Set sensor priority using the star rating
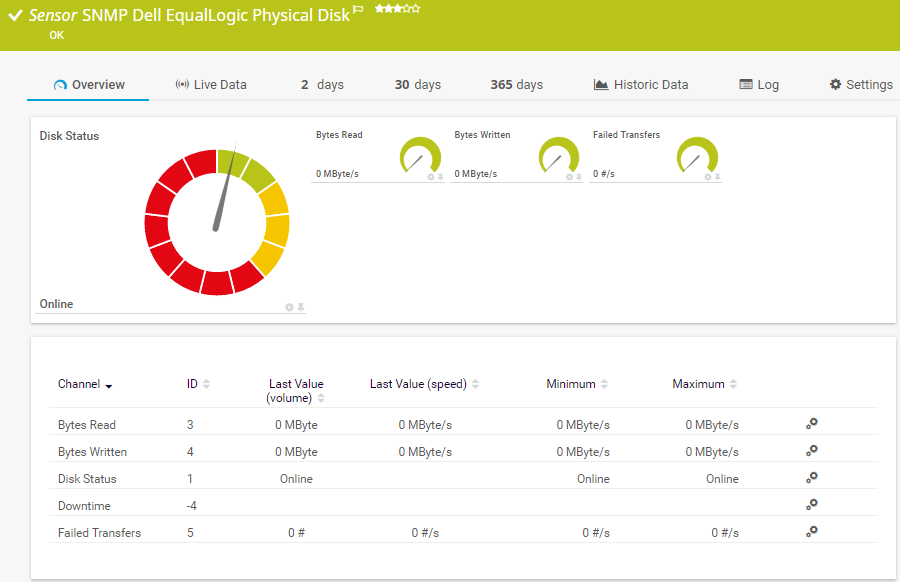Image resolution: width=900 pixels, height=582 pixels. pyautogui.click(x=397, y=9)
